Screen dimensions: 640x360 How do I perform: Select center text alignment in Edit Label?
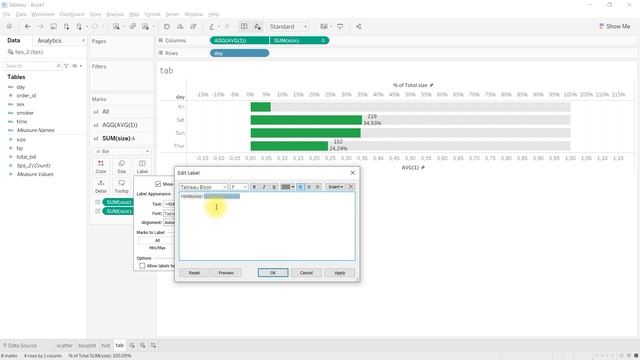pos(309,187)
